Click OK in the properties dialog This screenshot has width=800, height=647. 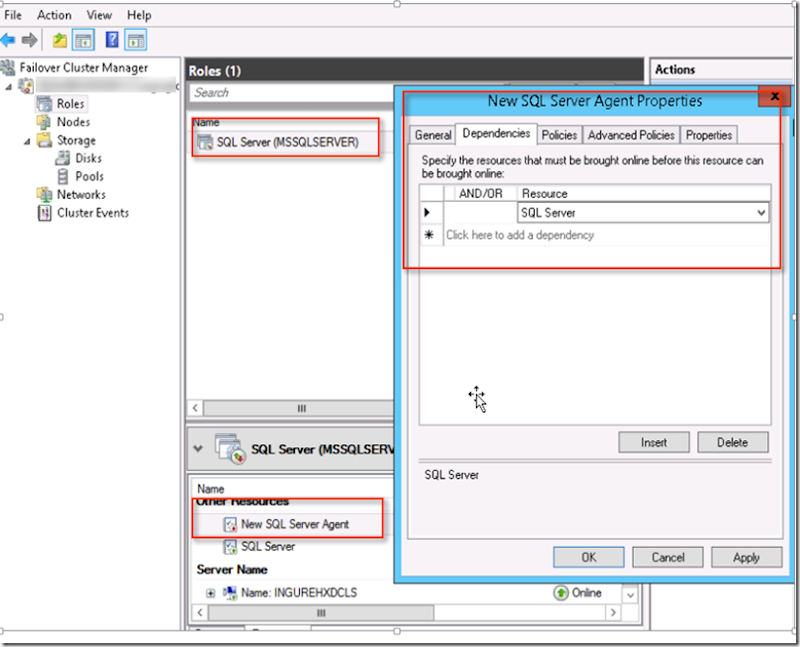(588, 557)
